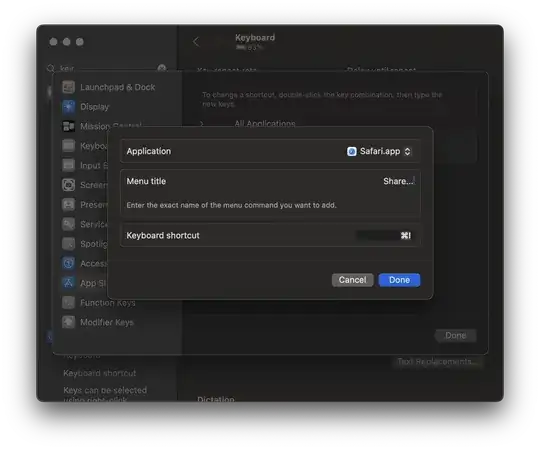Image resolution: width=540 pixels, height=450 pixels.
Task: Click the dimmed Done button in the shortcuts sheet
Action: tap(455, 335)
